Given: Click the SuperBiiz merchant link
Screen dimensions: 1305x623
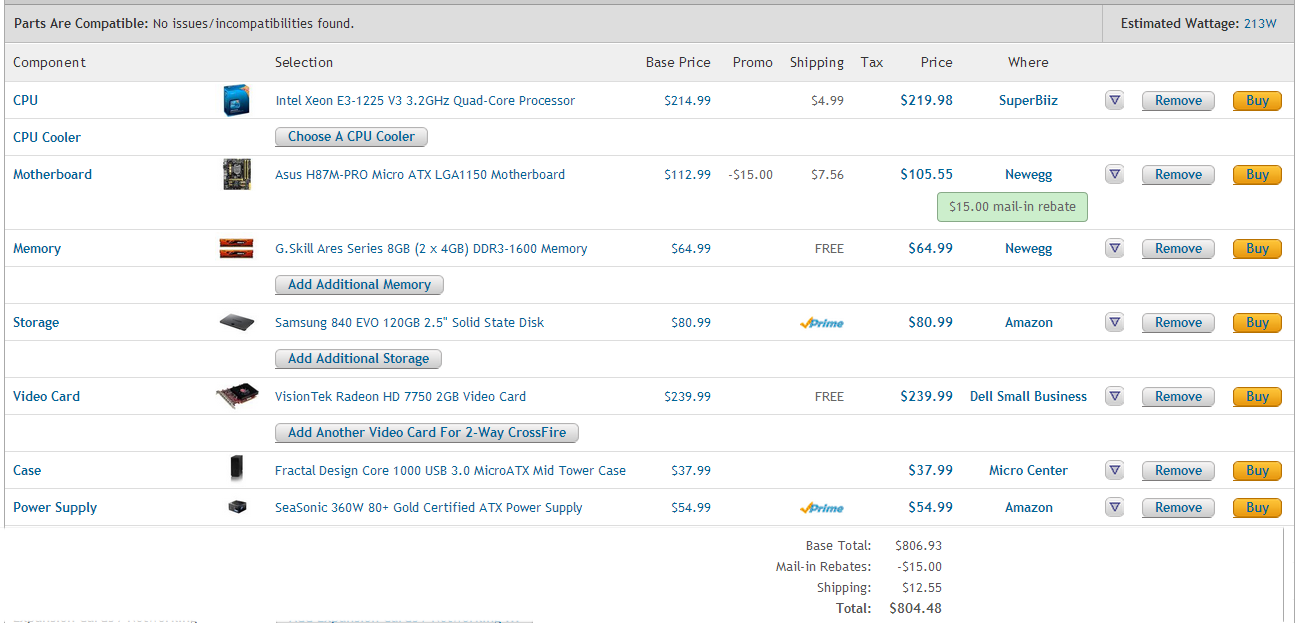Looking at the screenshot, I should pos(1028,100).
